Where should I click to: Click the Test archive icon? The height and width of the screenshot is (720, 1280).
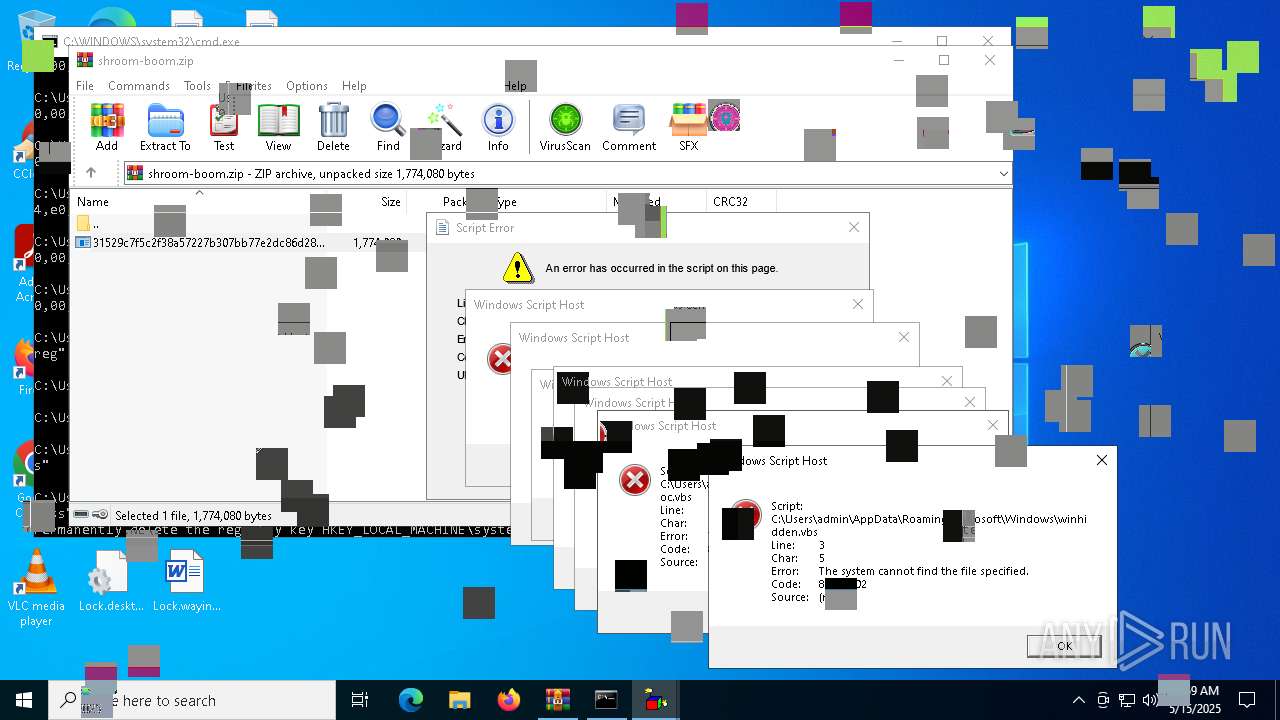click(x=224, y=127)
